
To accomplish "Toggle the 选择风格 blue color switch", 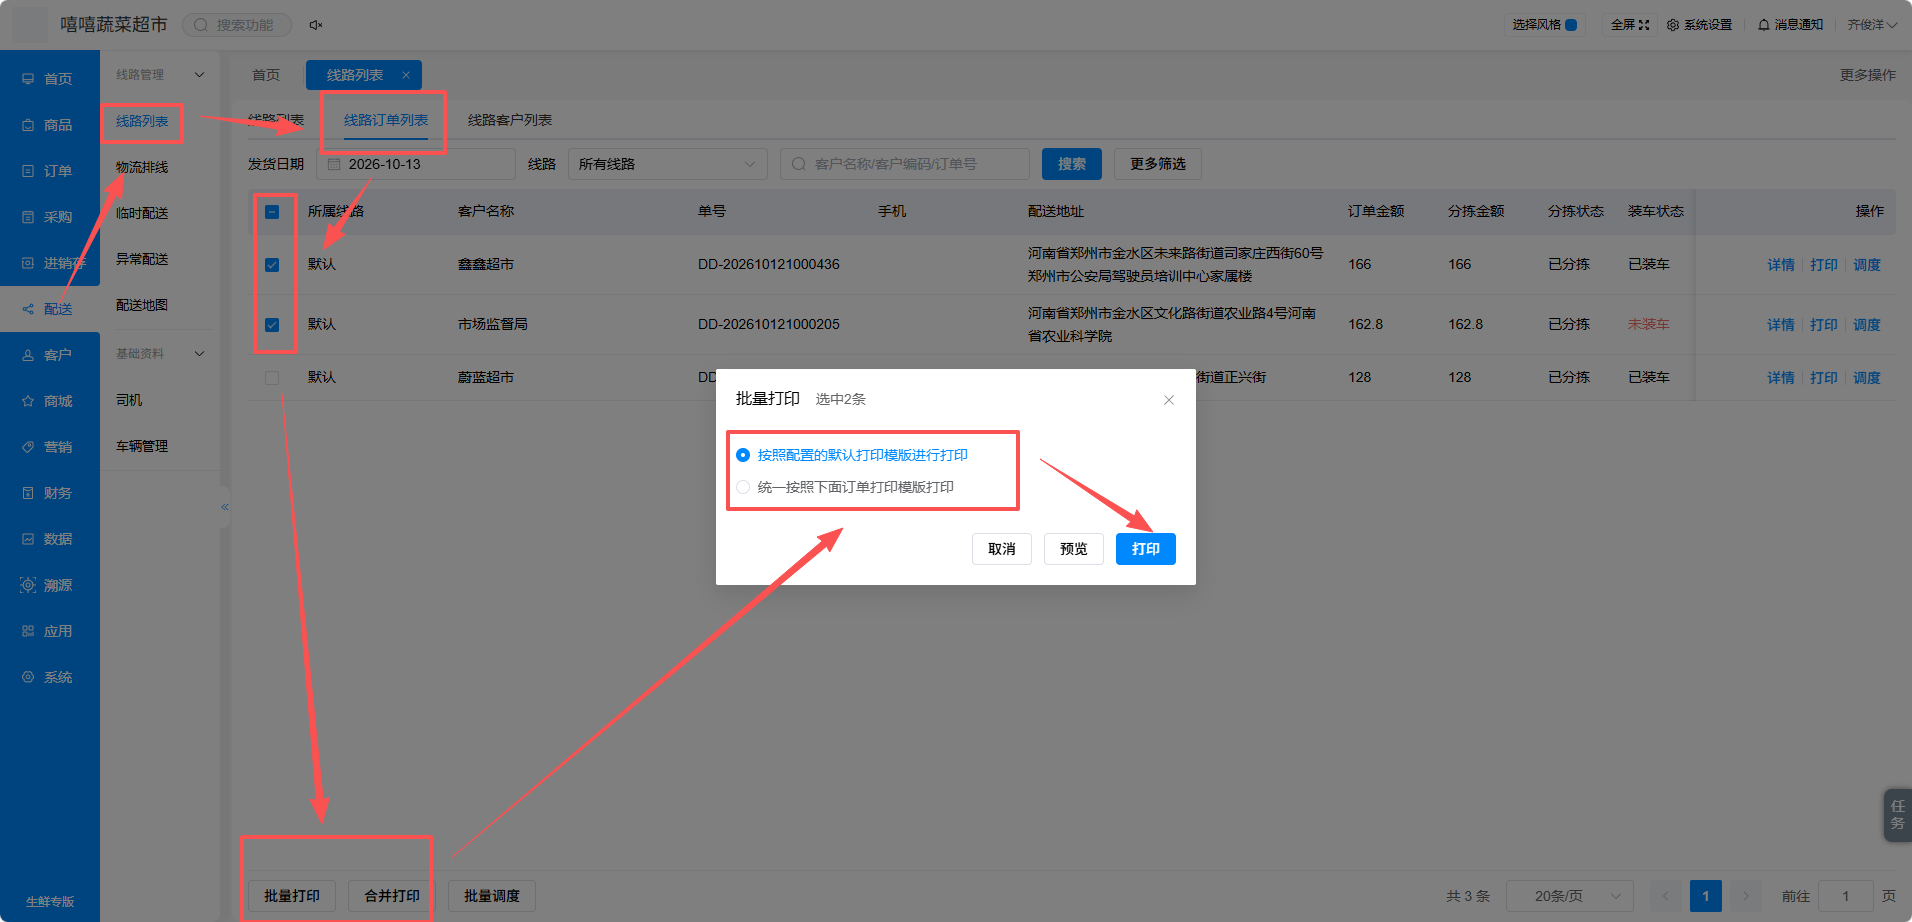I will pos(1571,25).
